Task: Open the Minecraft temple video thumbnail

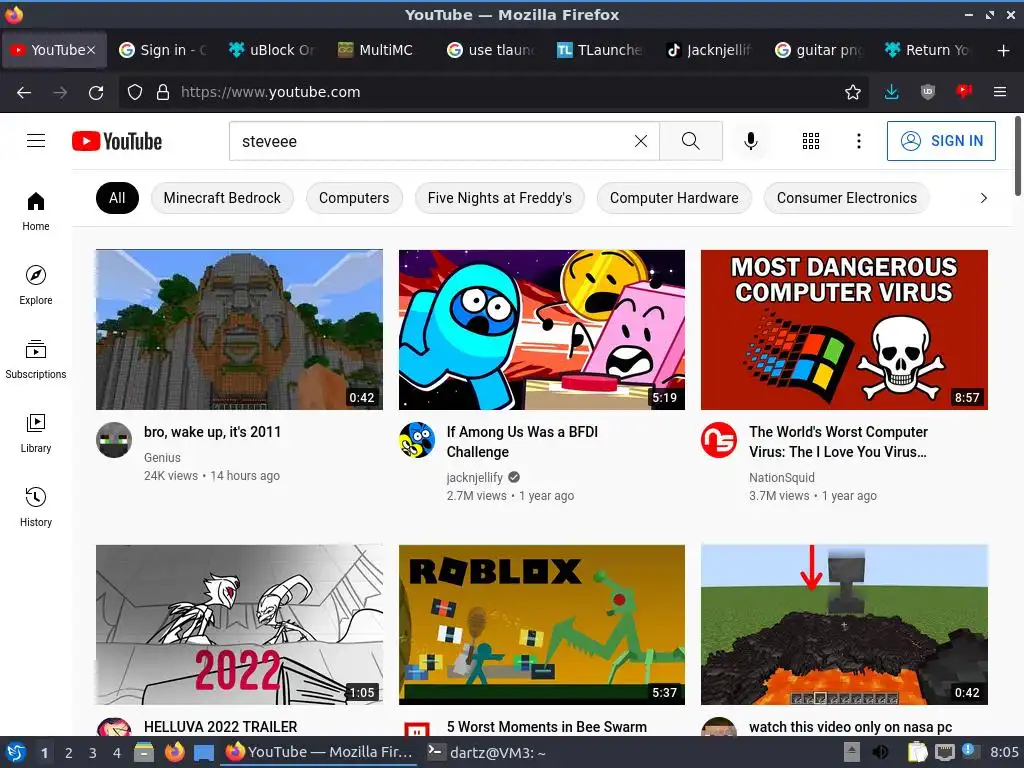Action: coord(239,330)
